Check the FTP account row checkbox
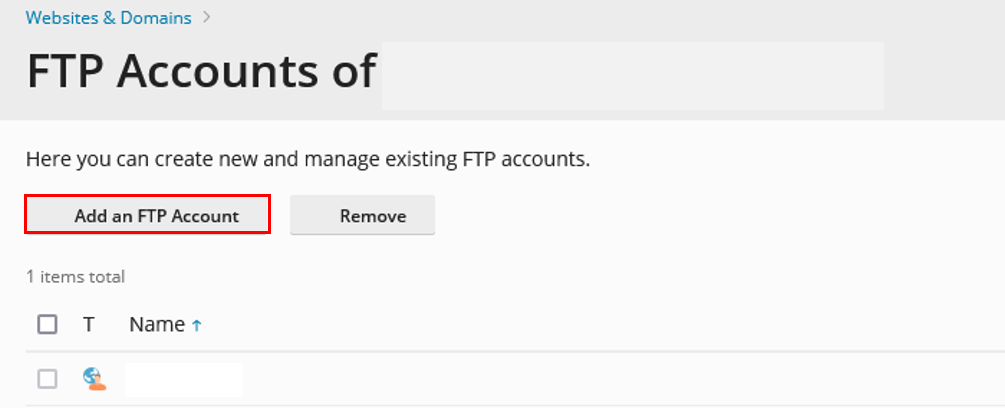 coord(47,379)
